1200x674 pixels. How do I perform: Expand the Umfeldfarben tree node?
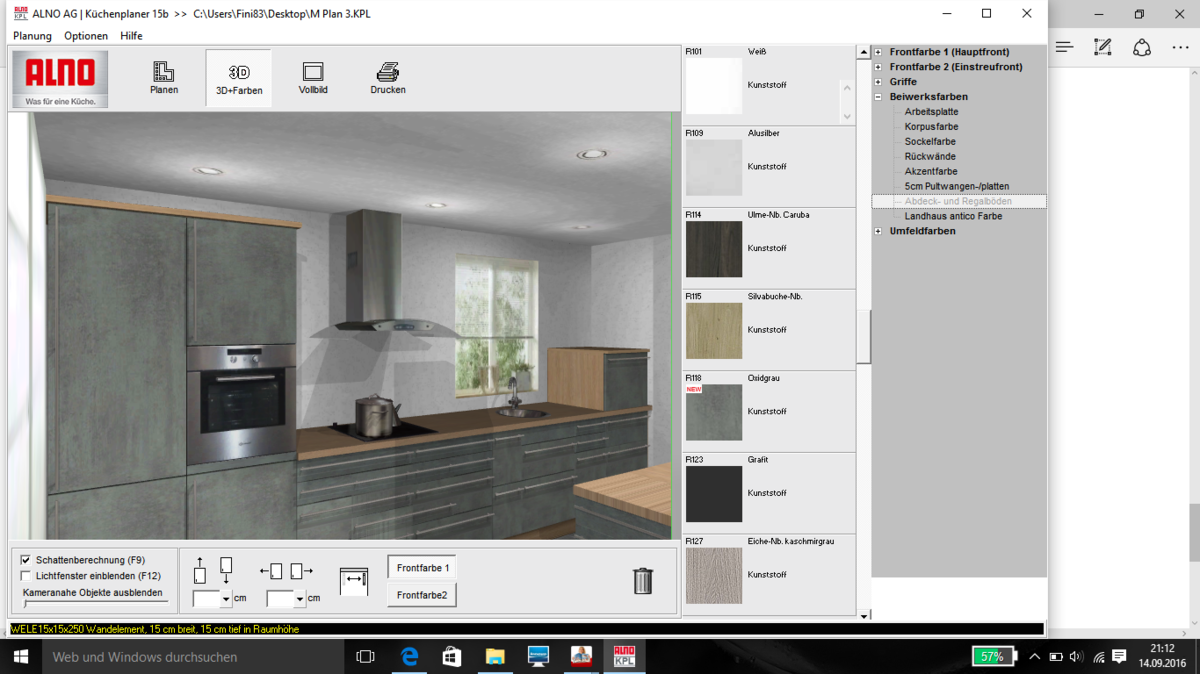click(878, 231)
